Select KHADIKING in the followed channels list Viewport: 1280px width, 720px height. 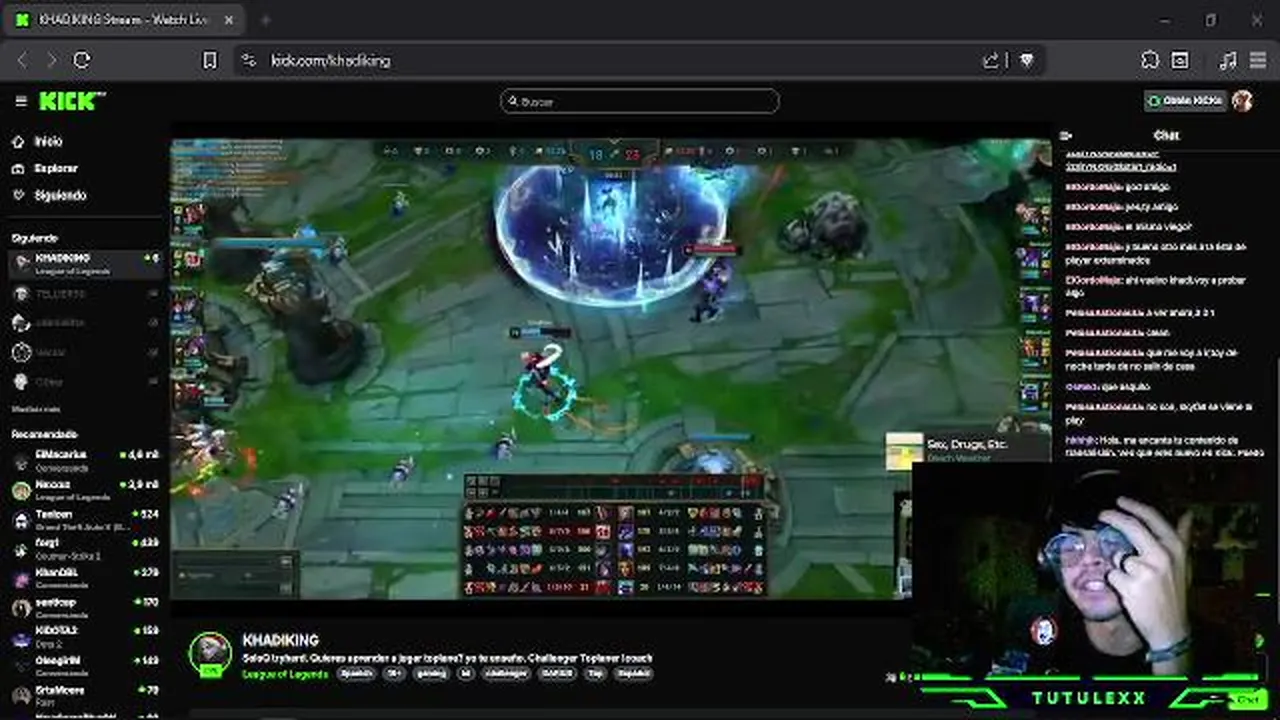(84, 264)
